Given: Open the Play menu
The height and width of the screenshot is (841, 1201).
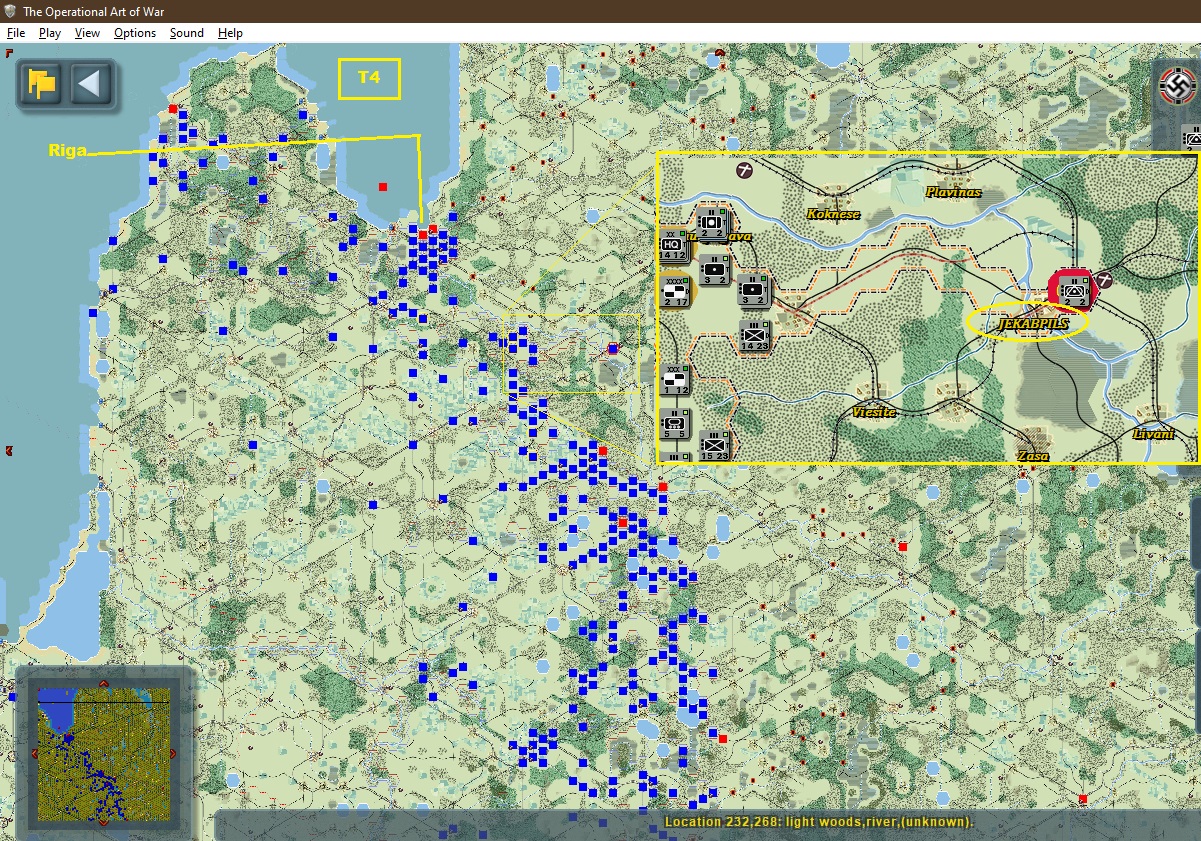Looking at the screenshot, I should coord(50,33).
